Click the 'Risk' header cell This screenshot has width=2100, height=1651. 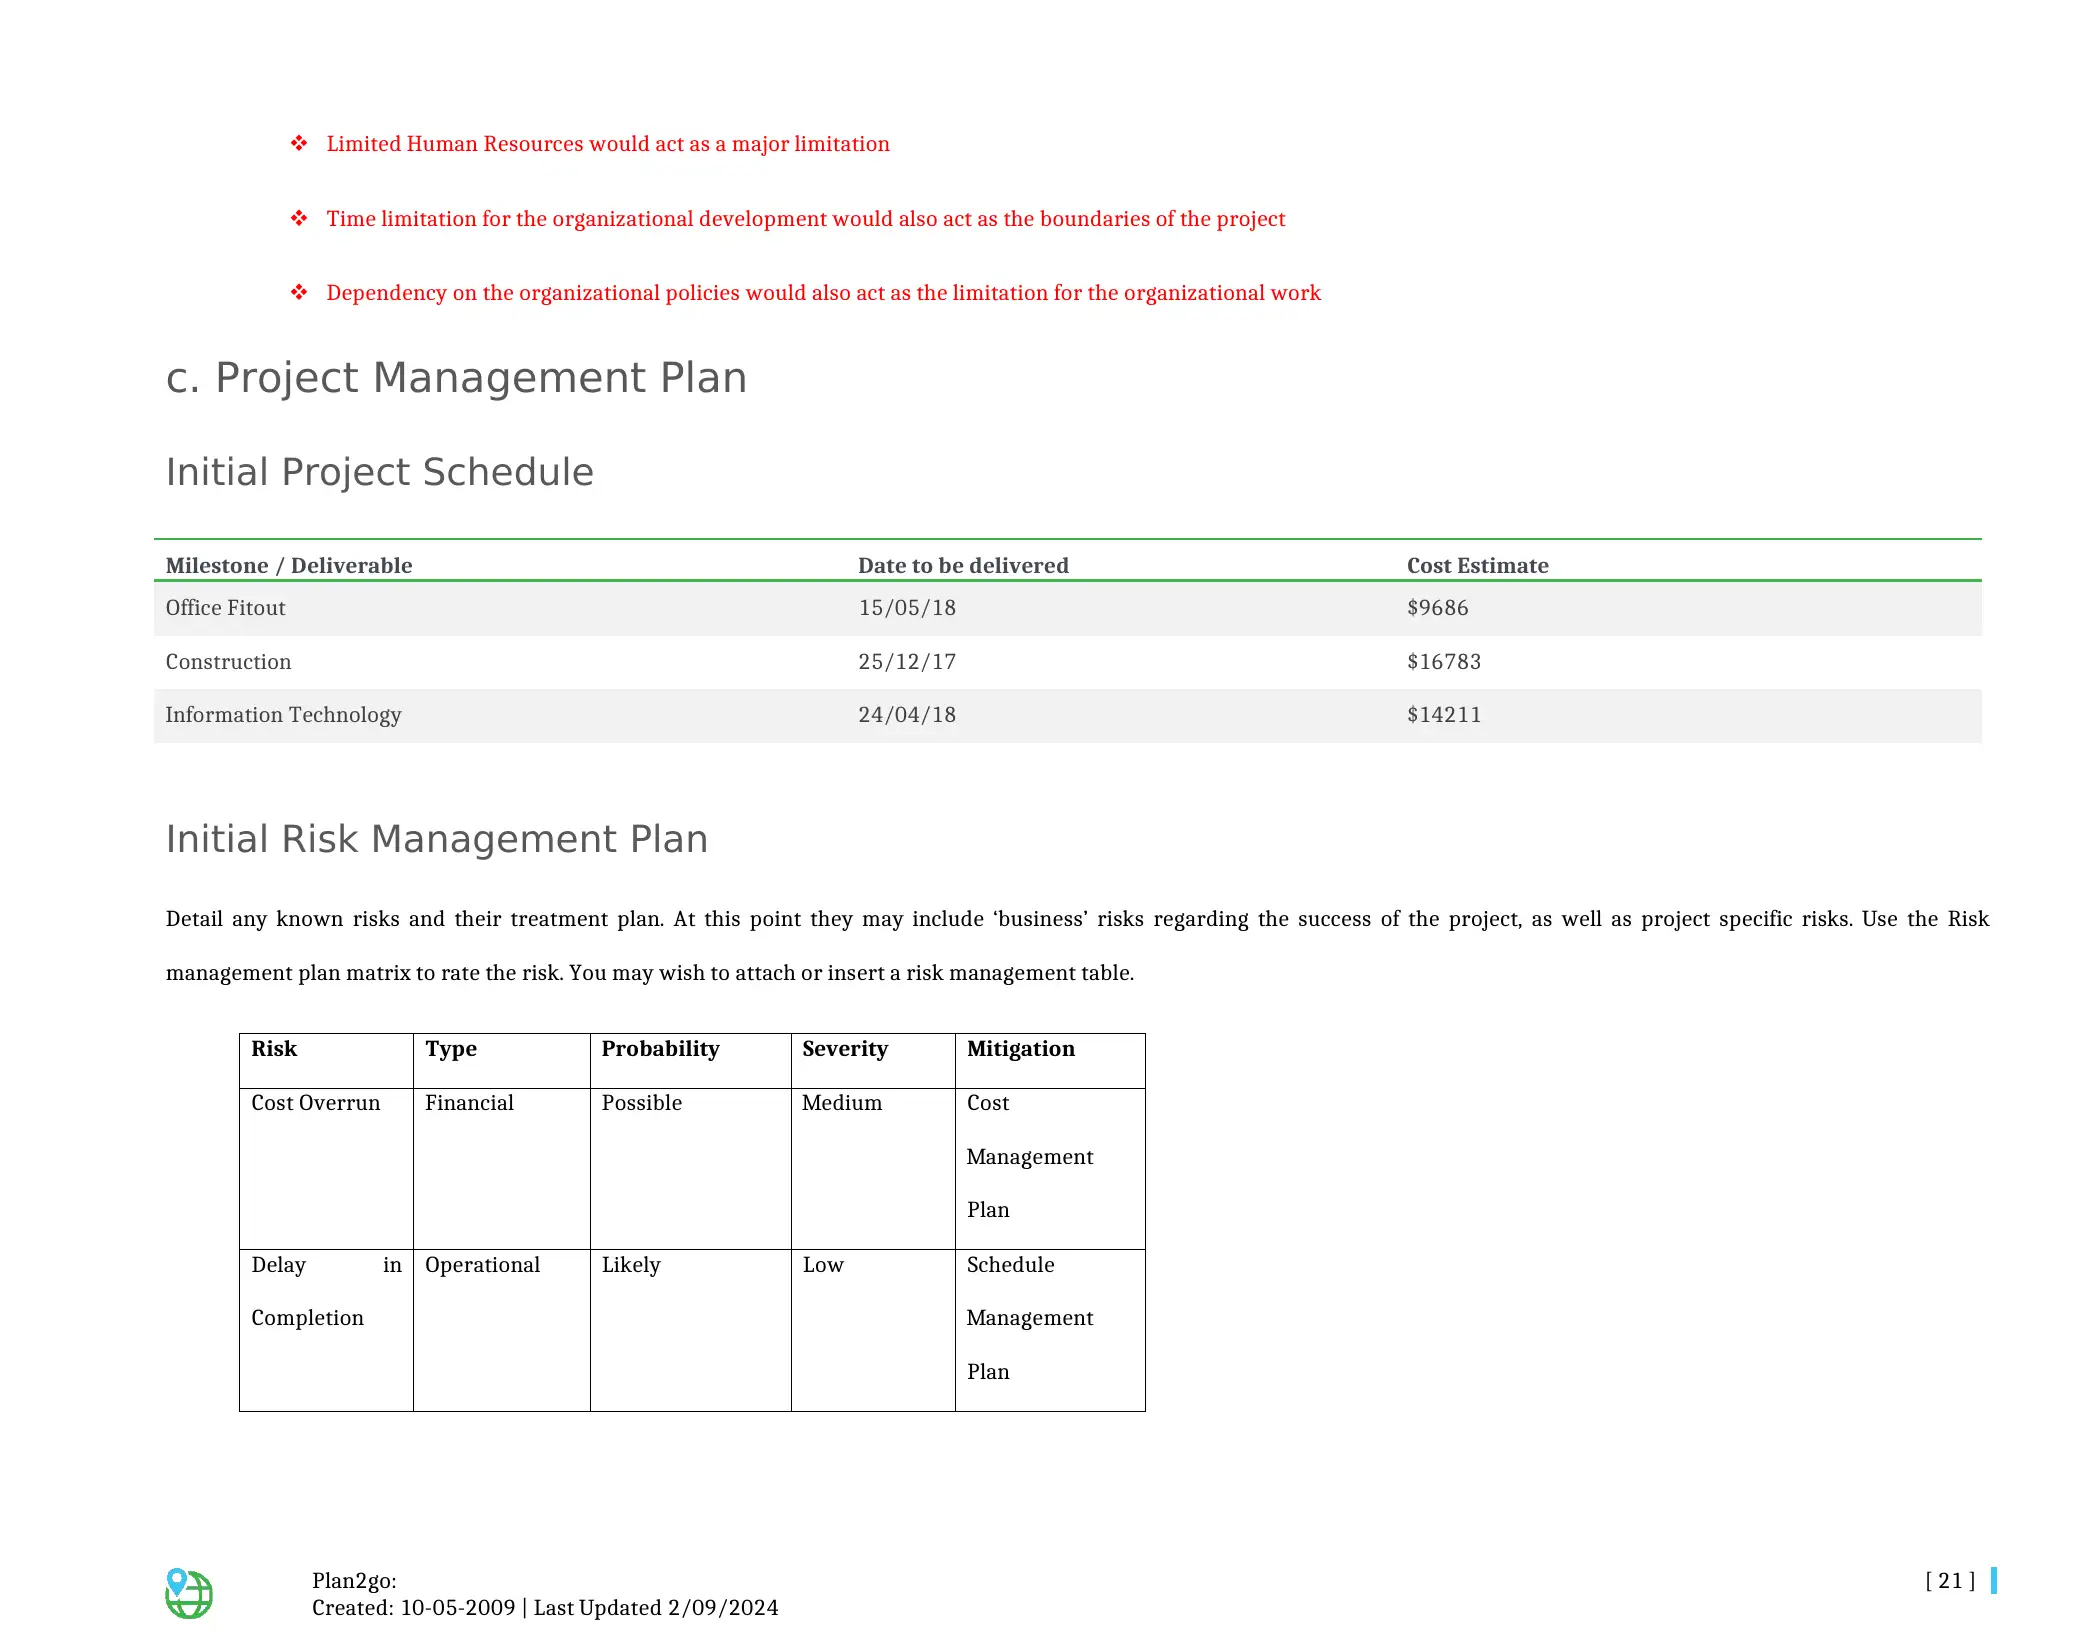[x=326, y=1061]
